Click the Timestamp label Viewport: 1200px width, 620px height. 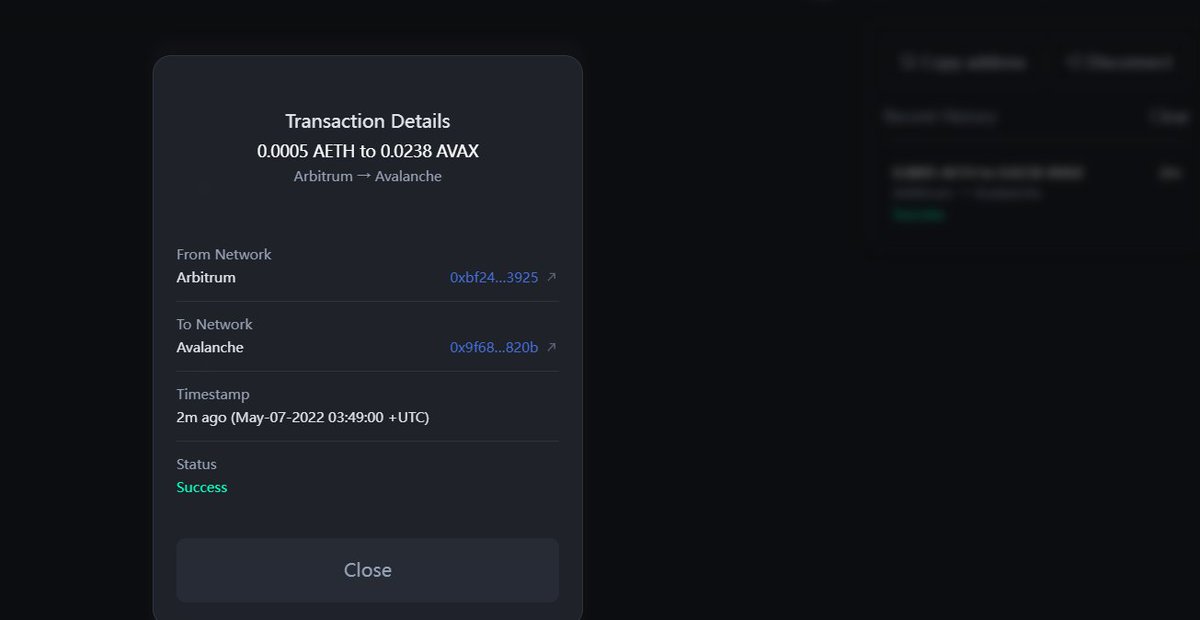tap(213, 394)
